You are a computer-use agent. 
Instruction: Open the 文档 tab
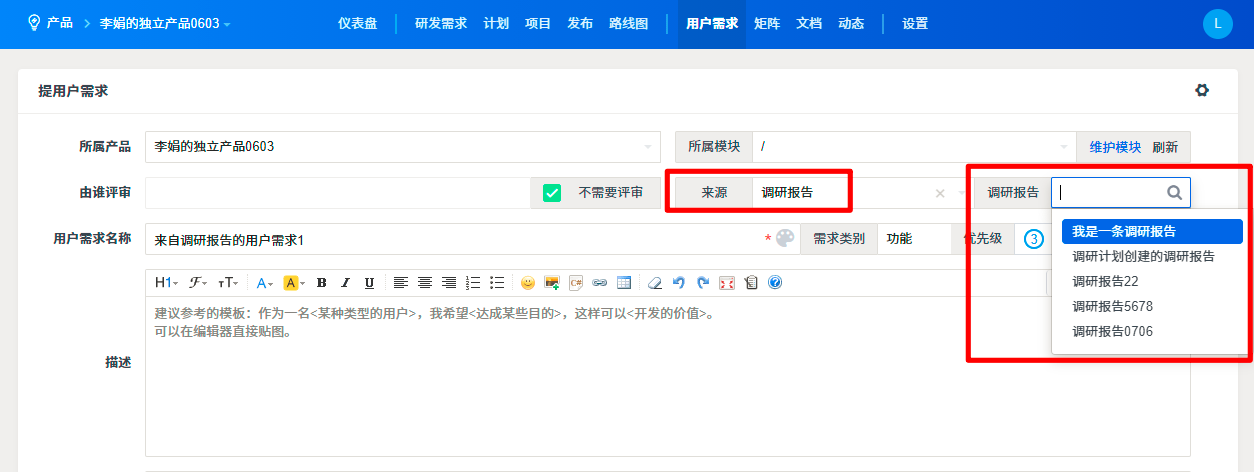[809, 23]
